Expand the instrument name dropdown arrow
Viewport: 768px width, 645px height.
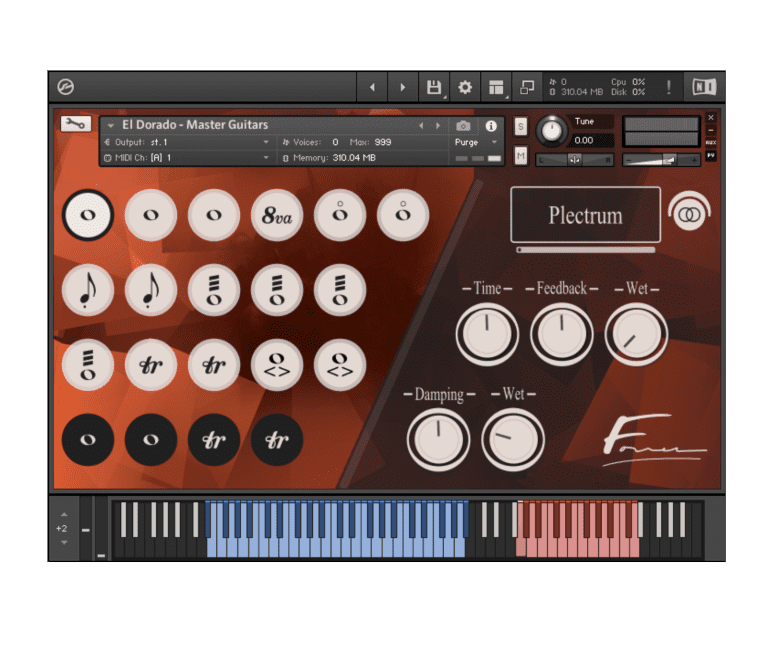[x=111, y=126]
